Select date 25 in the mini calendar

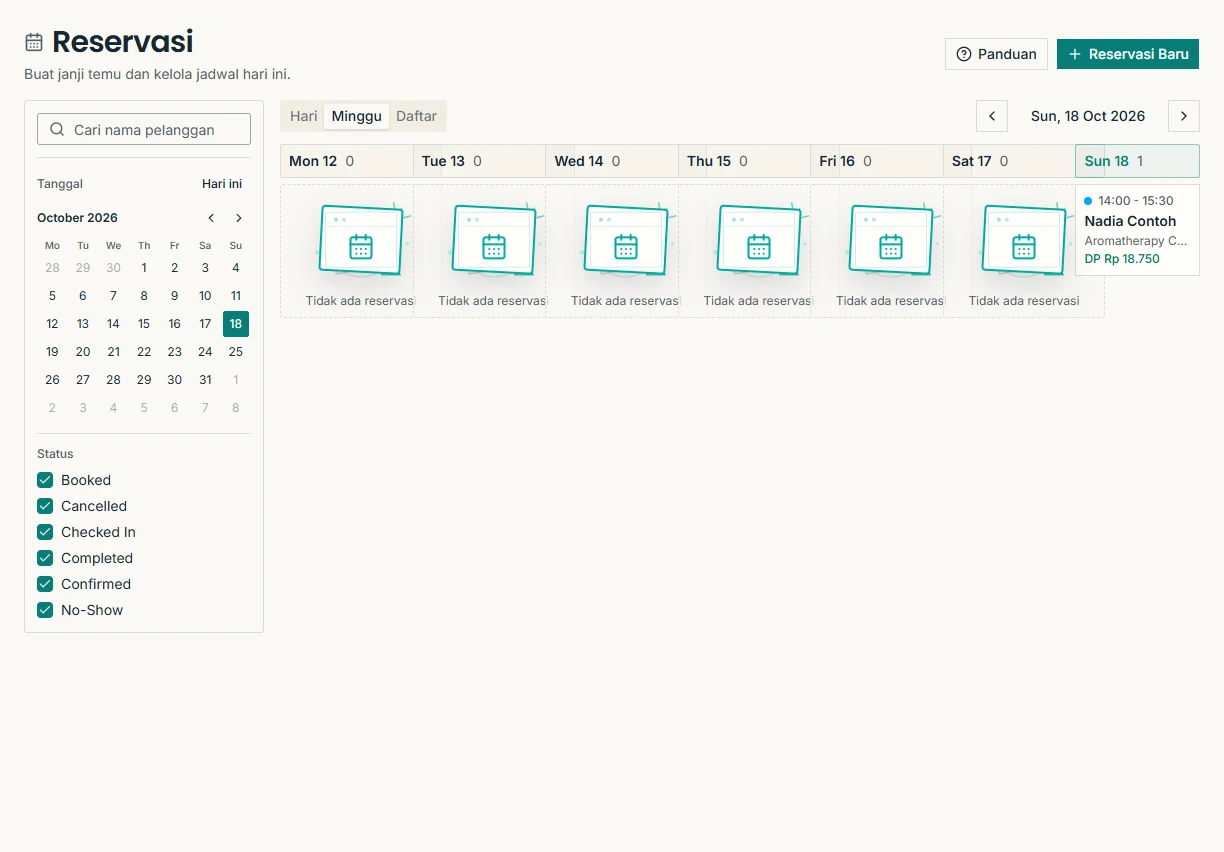click(x=236, y=352)
